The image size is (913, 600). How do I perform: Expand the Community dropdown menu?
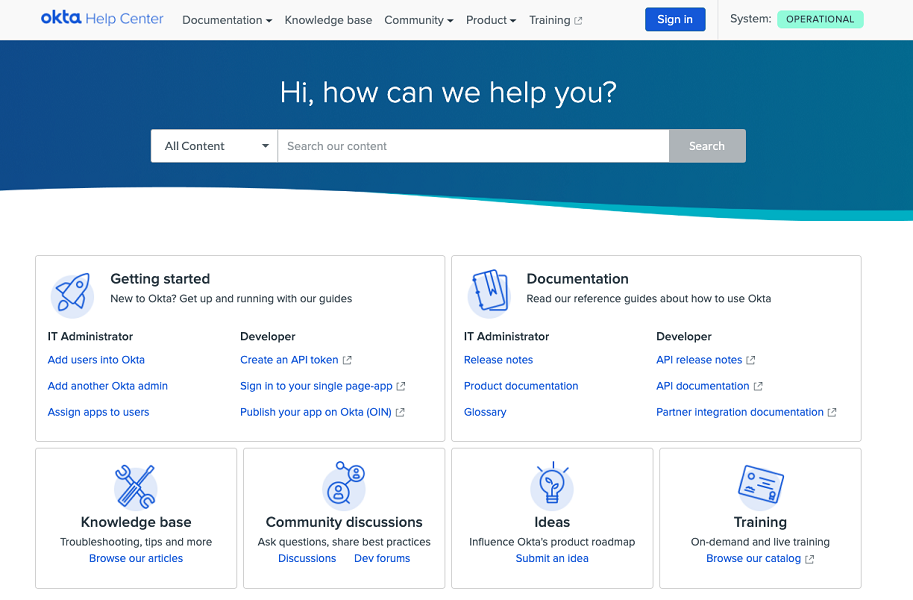419,20
